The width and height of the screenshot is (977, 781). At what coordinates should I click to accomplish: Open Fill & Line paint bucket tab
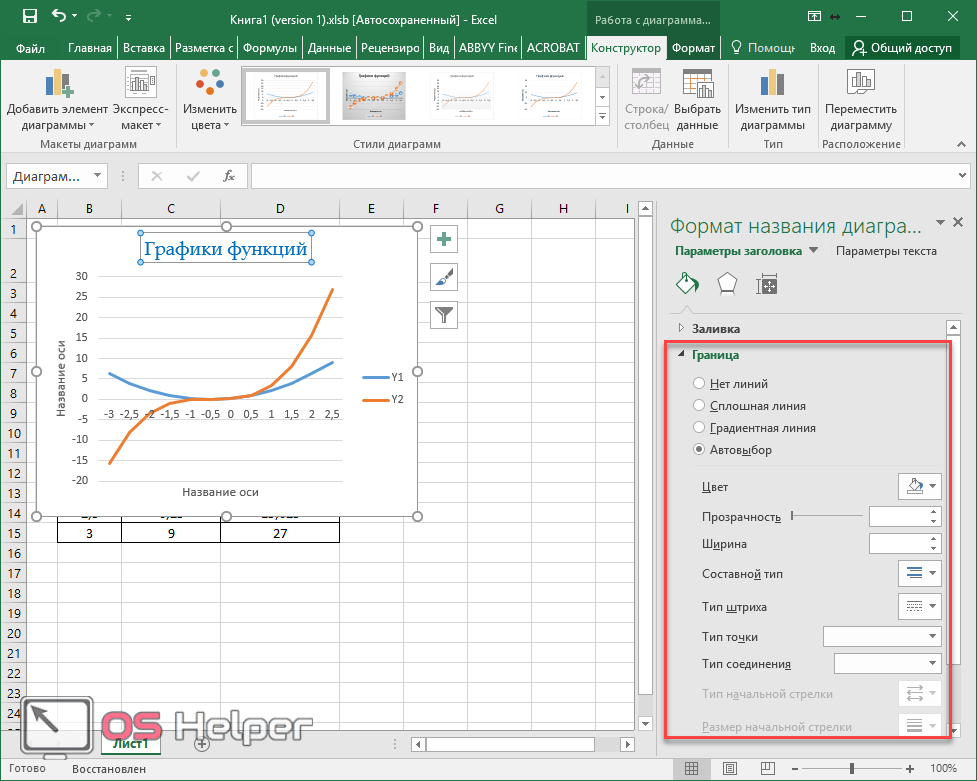coord(688,284)
